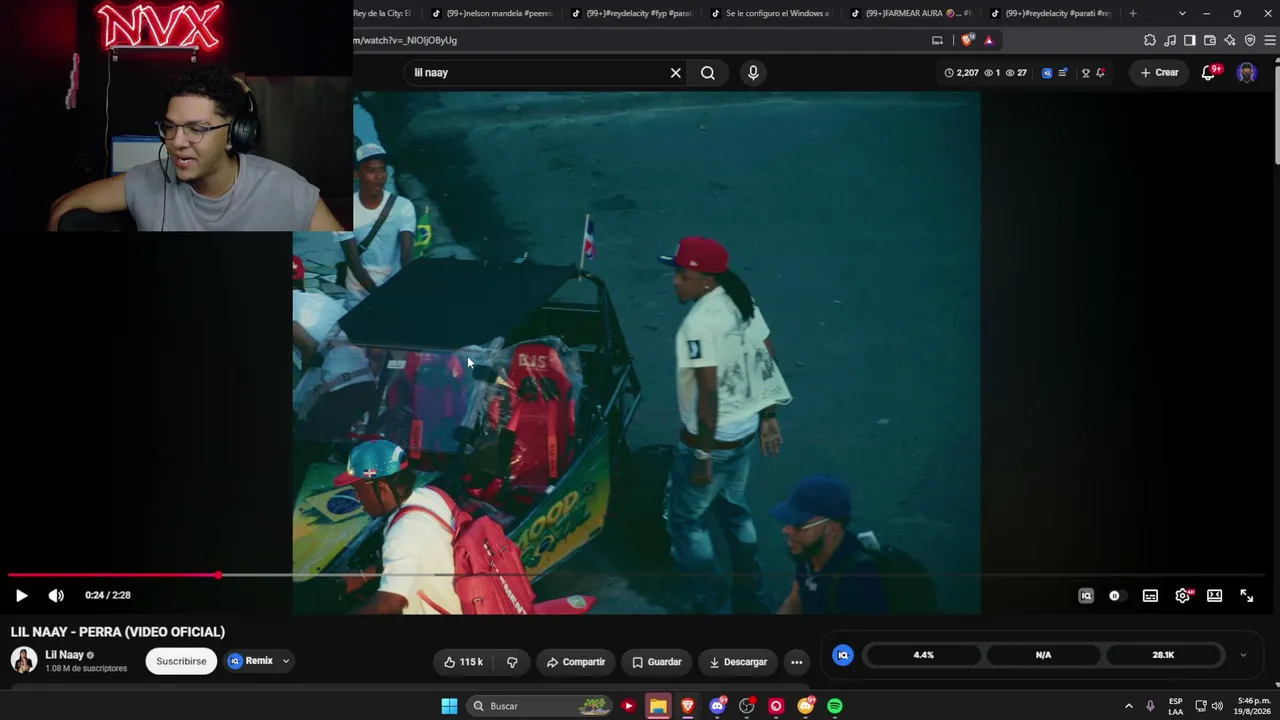
Task: Dislike the video
Action: [x=512, y=662]
